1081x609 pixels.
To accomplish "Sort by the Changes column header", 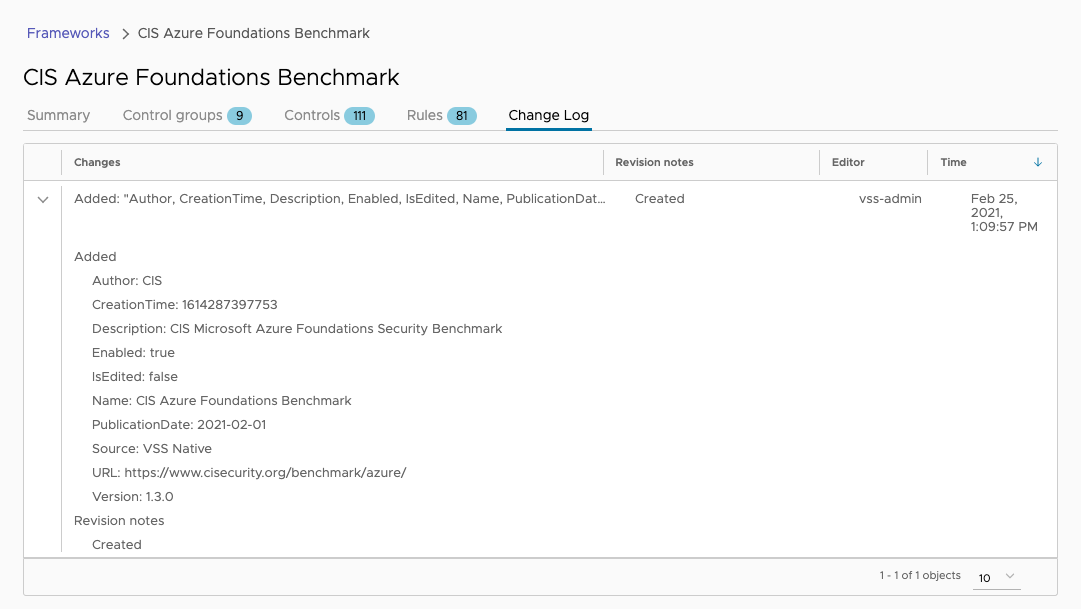I will pos(97,162).
